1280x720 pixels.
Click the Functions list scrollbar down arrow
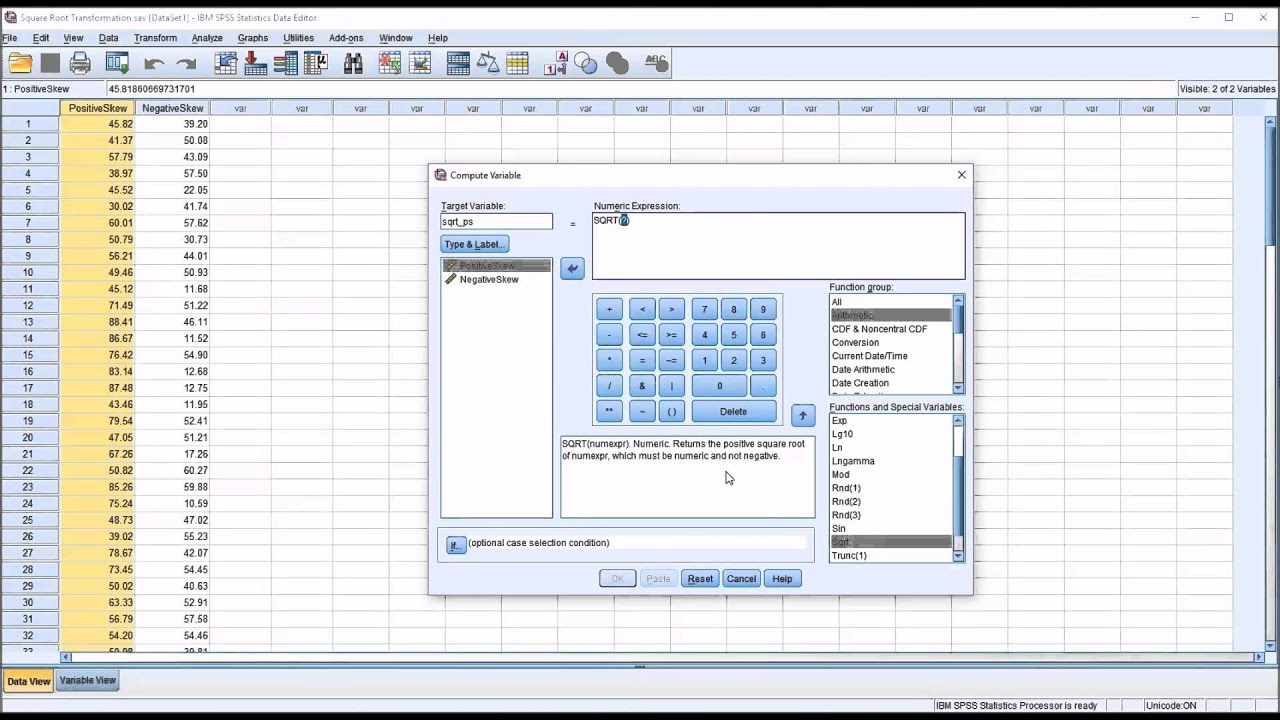958,556
